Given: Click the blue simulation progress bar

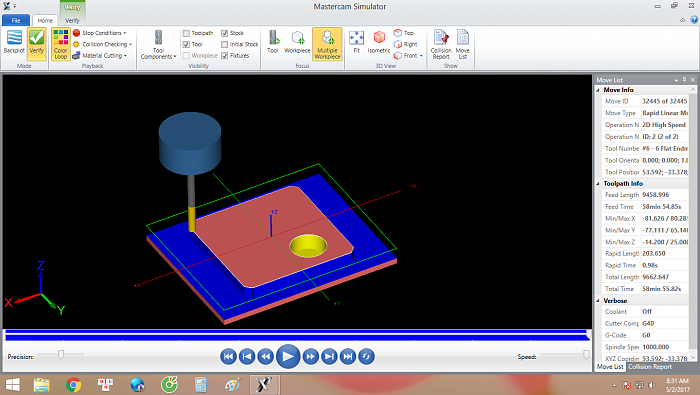Looking at the screenshot, I should click(x=296, y=335).
